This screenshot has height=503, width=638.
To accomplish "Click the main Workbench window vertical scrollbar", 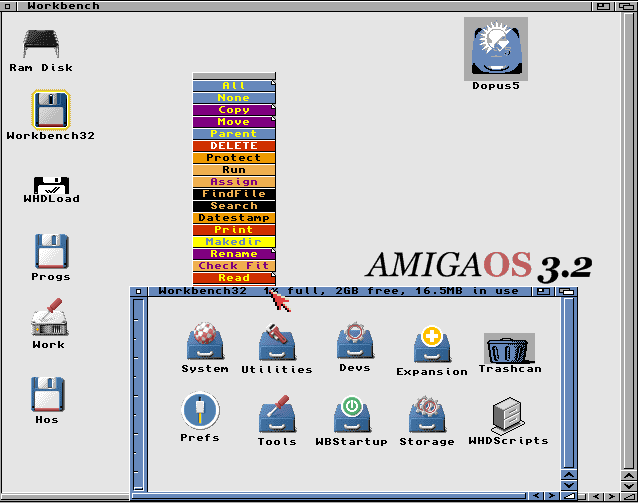I will pos(629,241).
